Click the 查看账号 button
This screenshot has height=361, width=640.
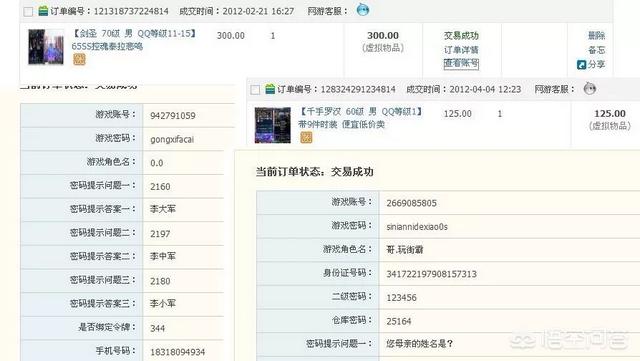tap(461, 64)
